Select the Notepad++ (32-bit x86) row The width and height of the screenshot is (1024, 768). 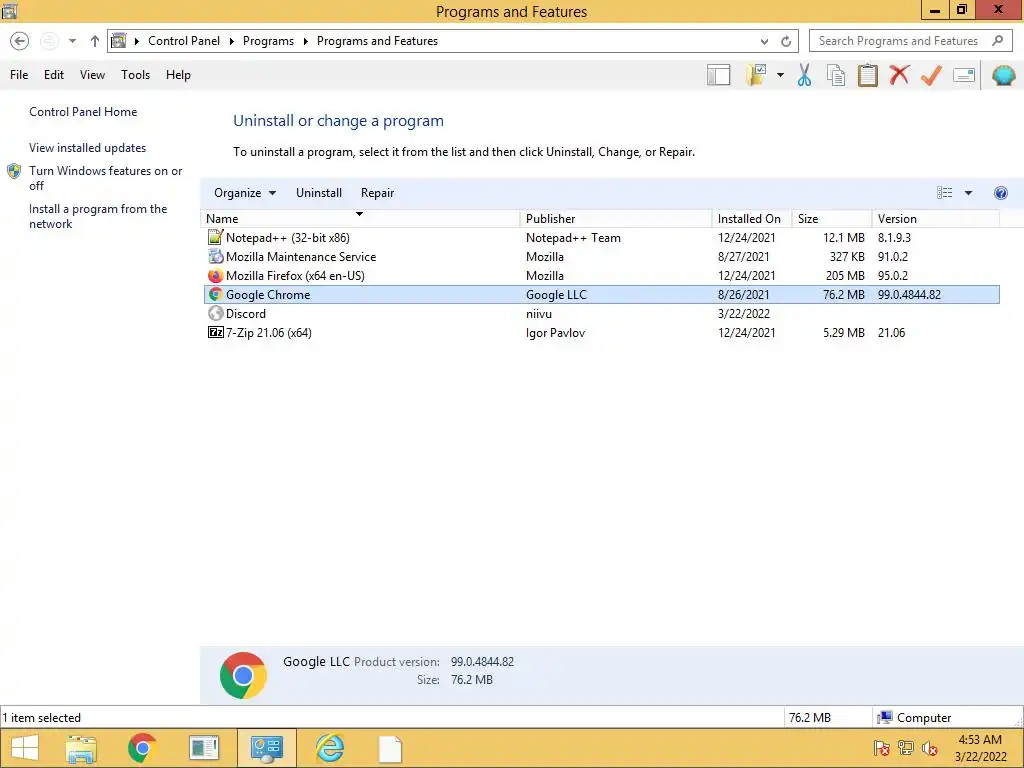[601, 238]
